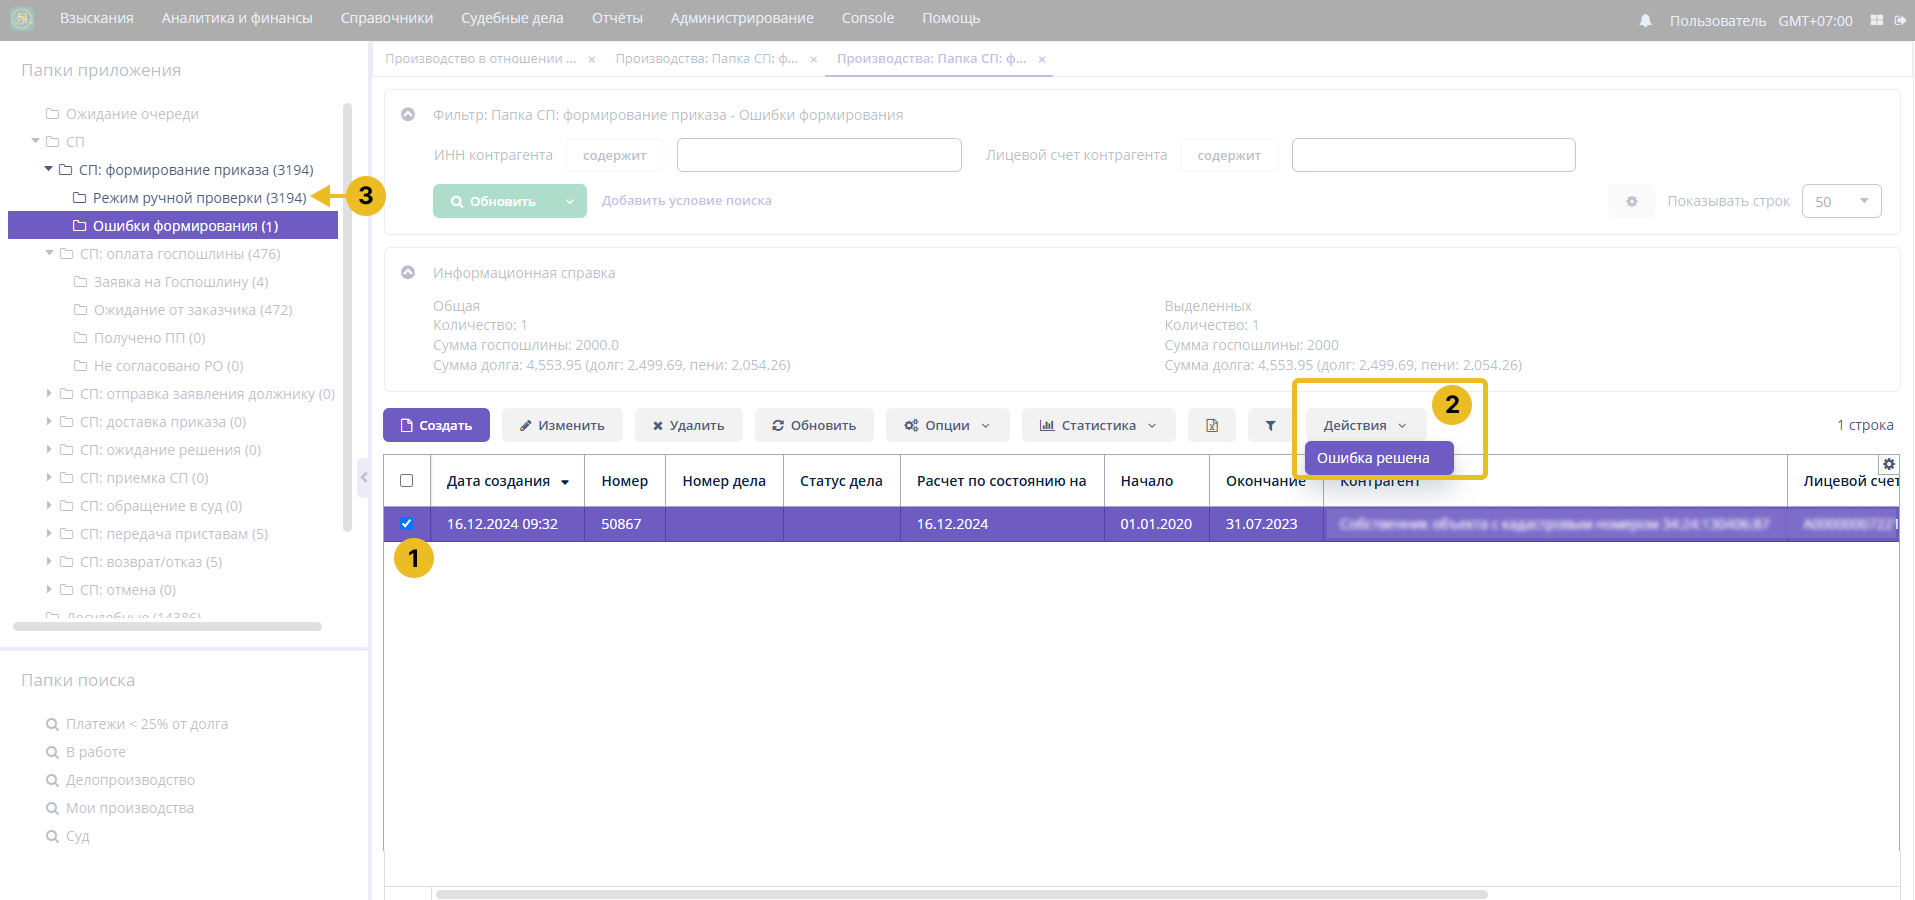This screenshot has width=1915, height=900.
Task: Collapse the Информационная справка section
Action: tap(408, 272)
